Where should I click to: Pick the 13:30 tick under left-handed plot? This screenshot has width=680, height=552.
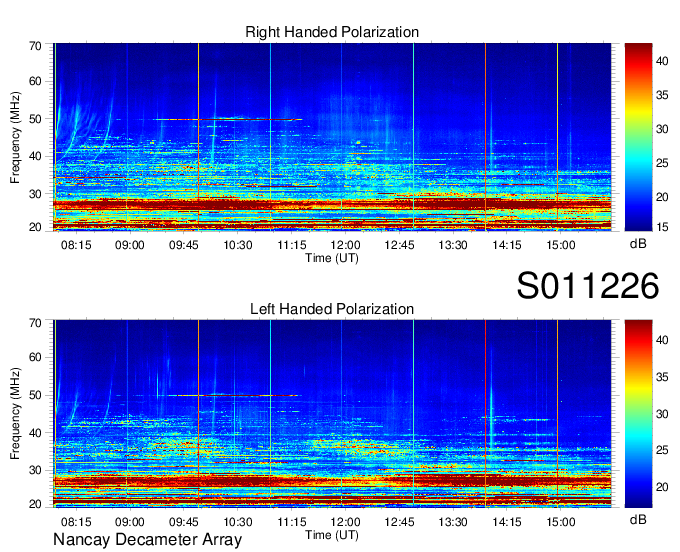(x=453, y=522)
